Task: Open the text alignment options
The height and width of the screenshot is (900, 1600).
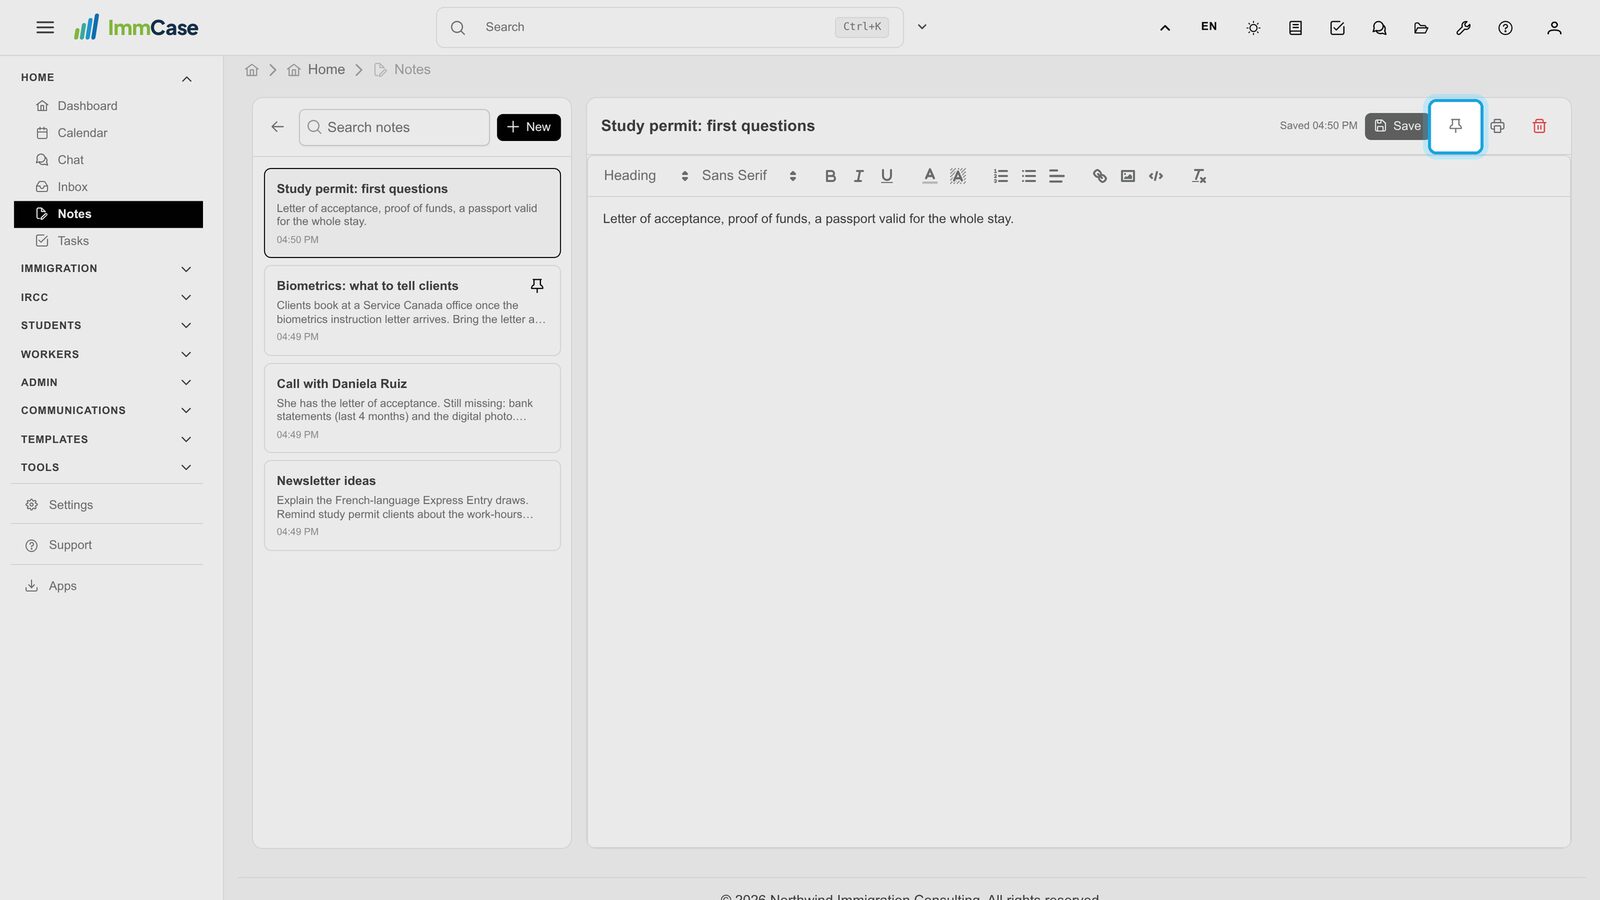Action: [1056, 176]
